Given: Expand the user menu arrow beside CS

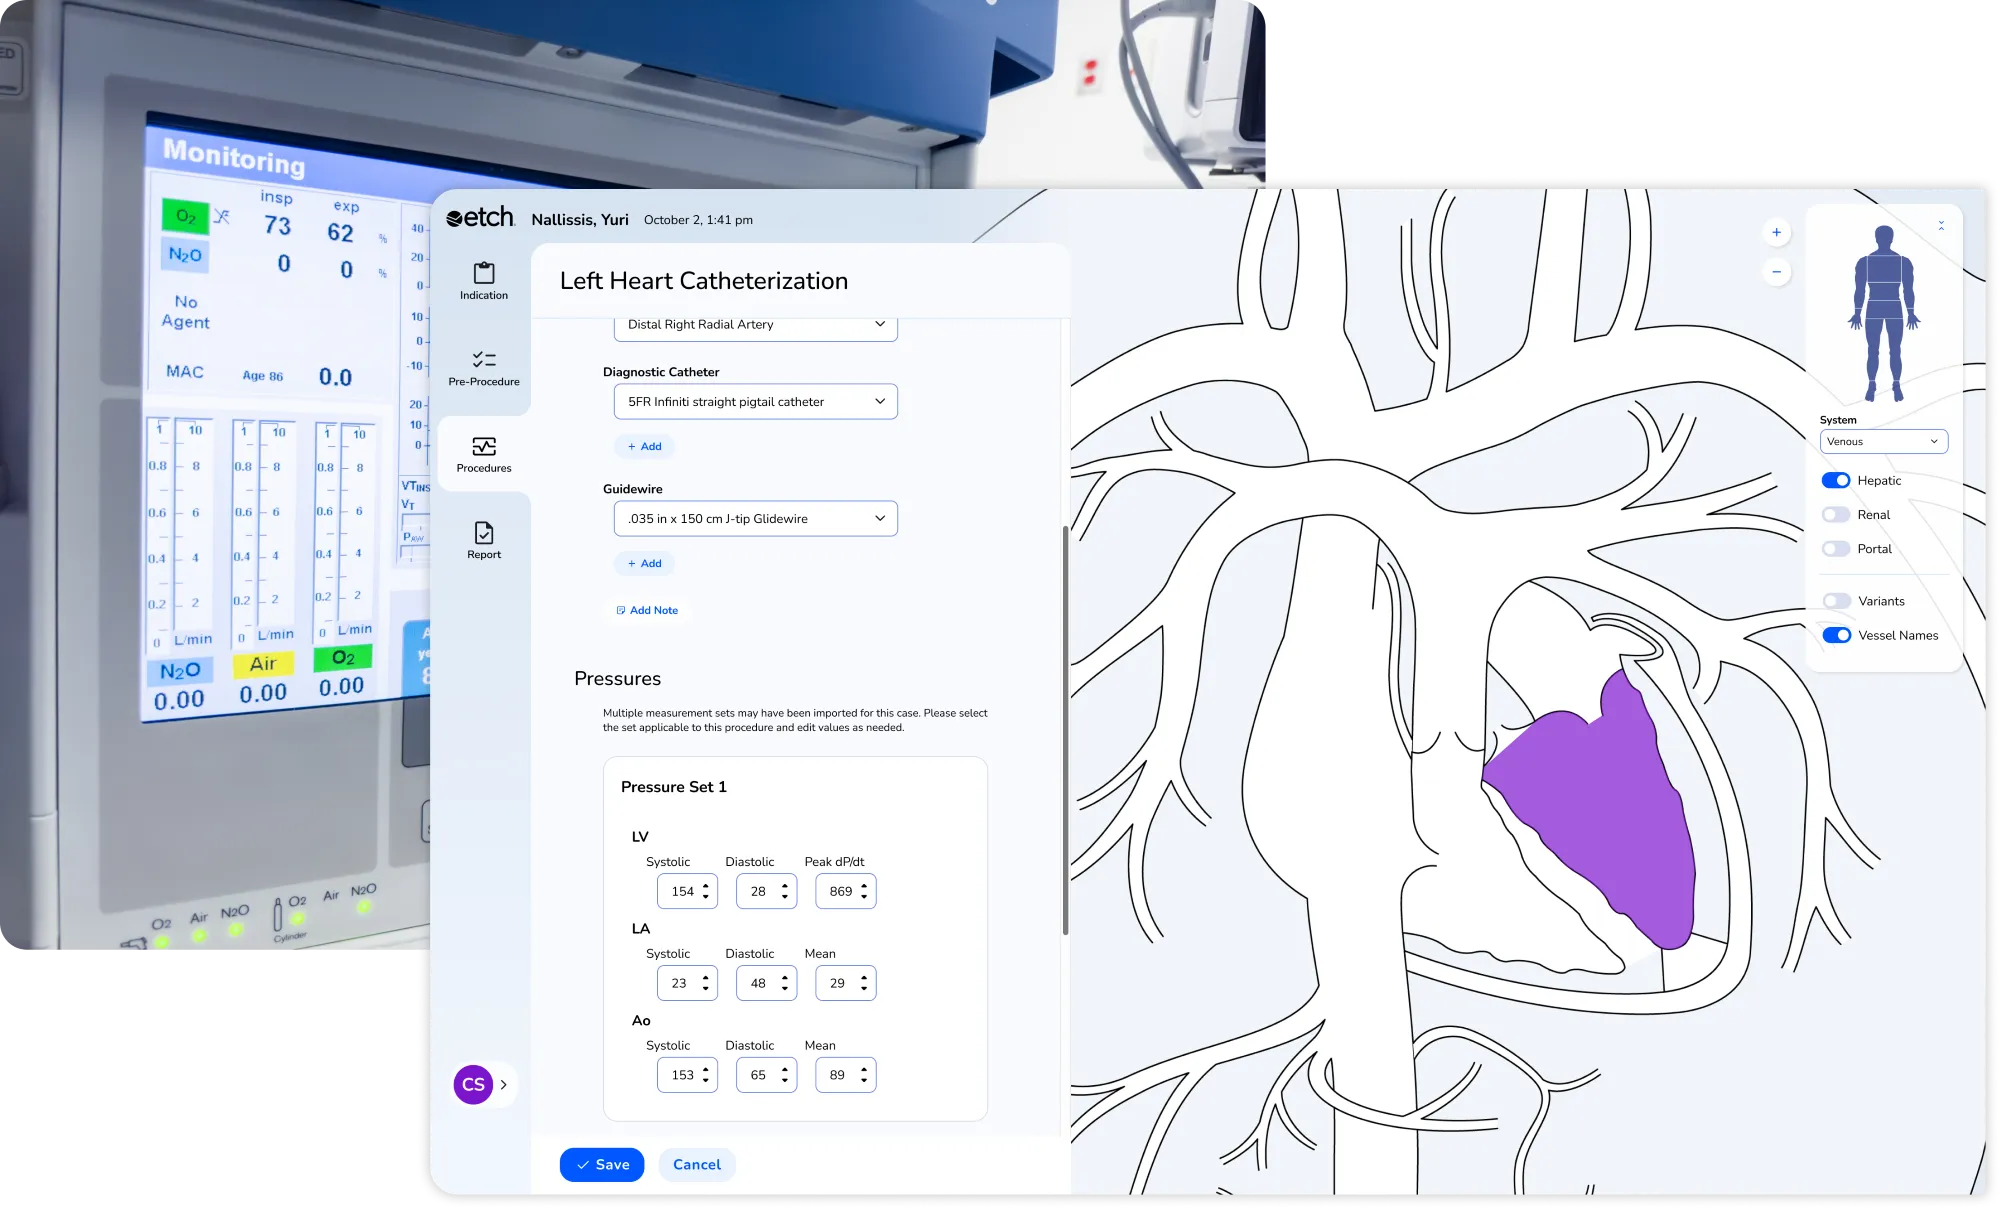Looking at the screenshot, I should pos(504,1084).
